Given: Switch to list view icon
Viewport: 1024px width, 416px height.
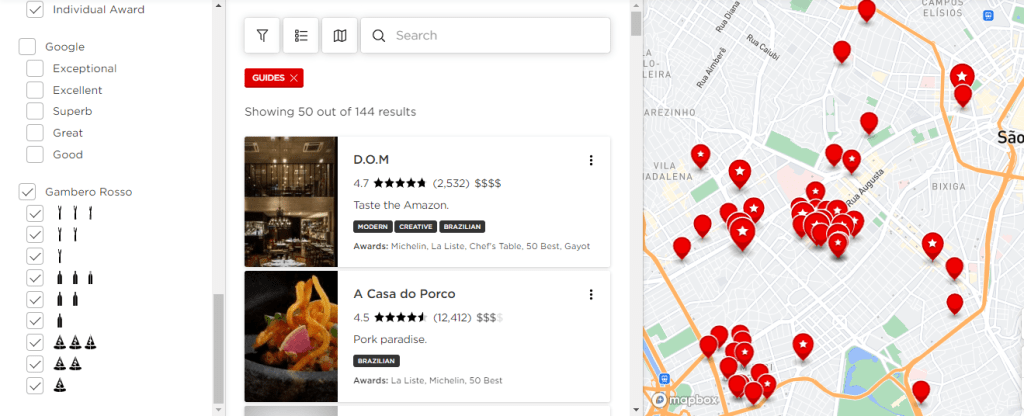Looking at the screenshot, I should point(300,35).
